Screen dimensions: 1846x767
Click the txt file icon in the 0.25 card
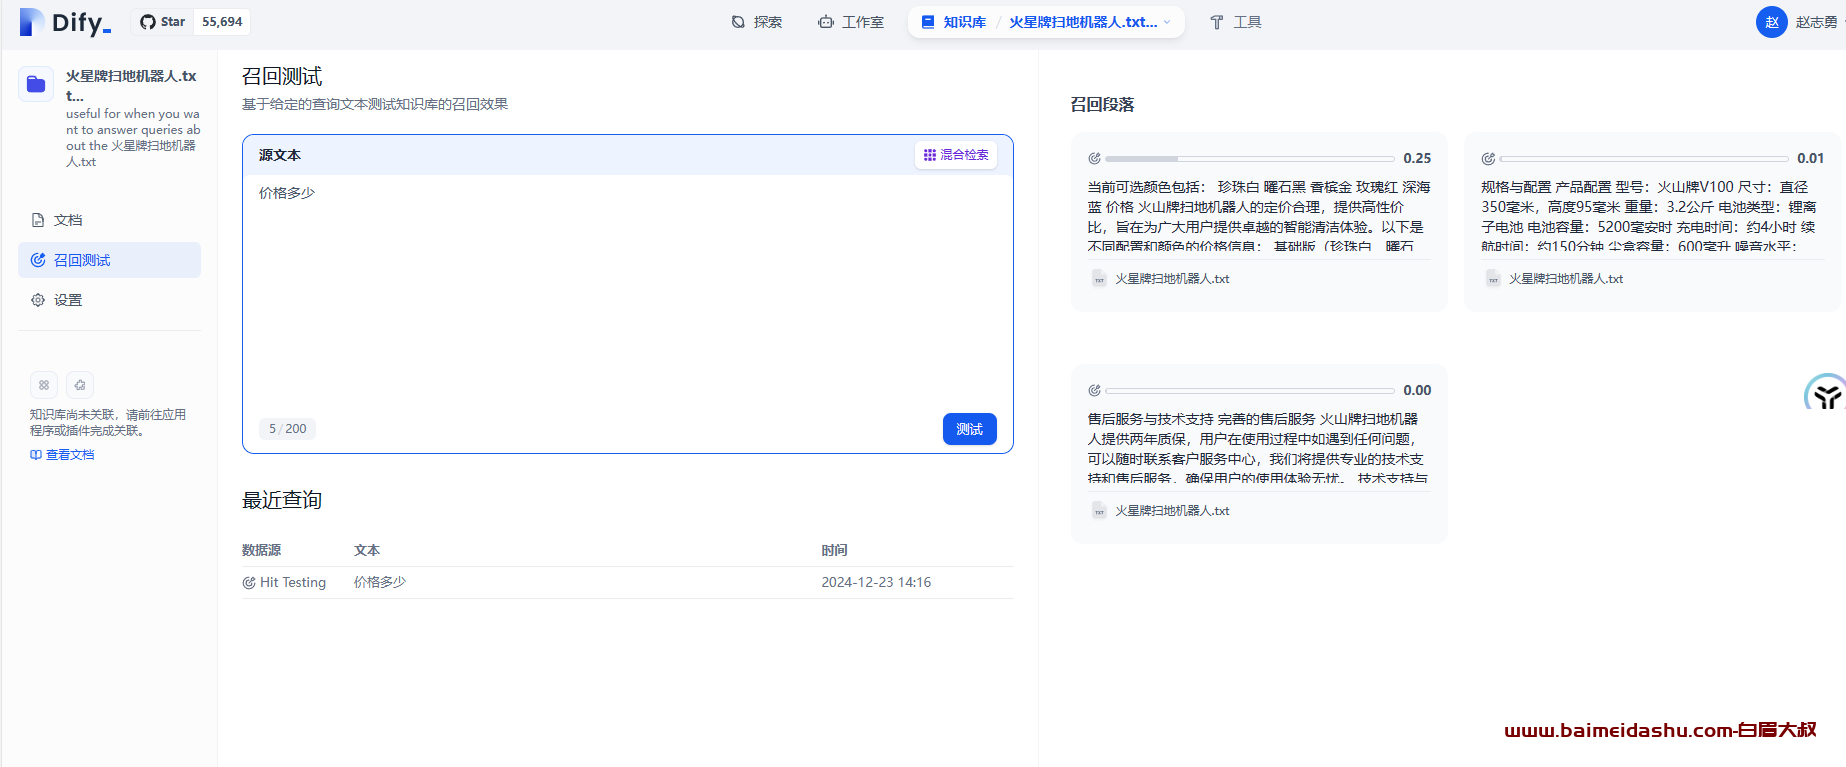click(x=1099, y=279)
